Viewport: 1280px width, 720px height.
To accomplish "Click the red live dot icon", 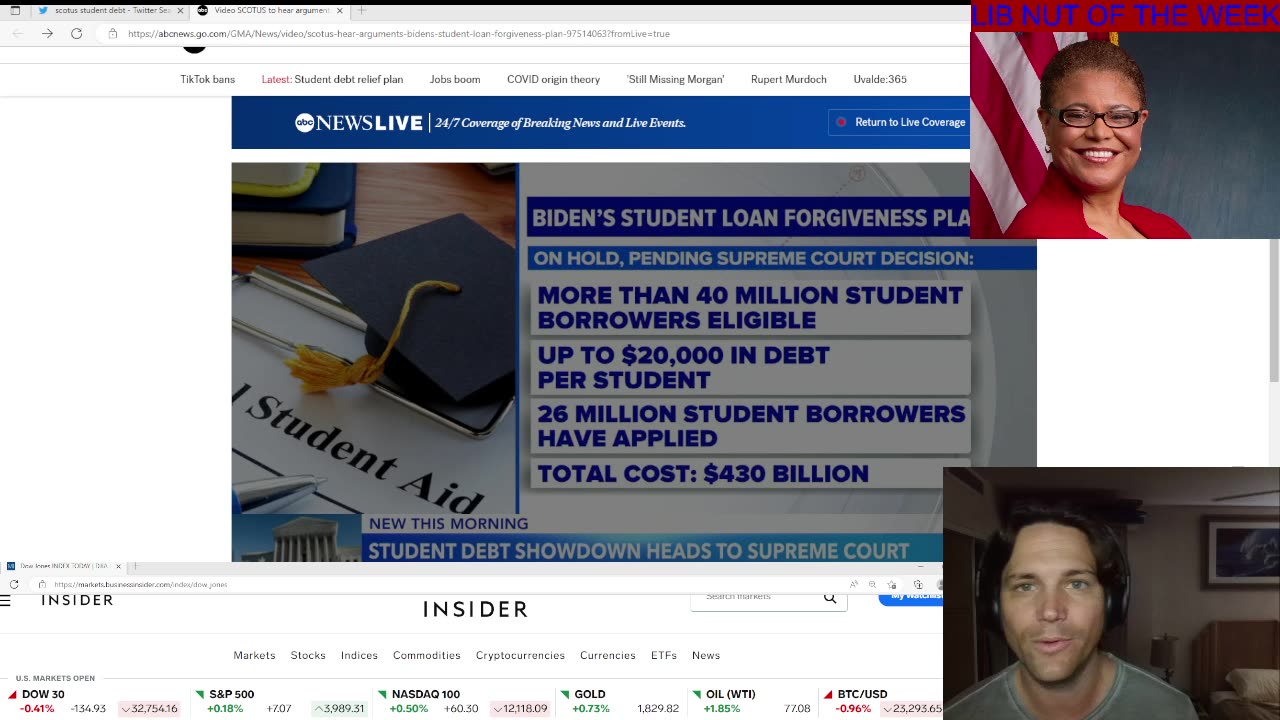I will tap(841, 122).
